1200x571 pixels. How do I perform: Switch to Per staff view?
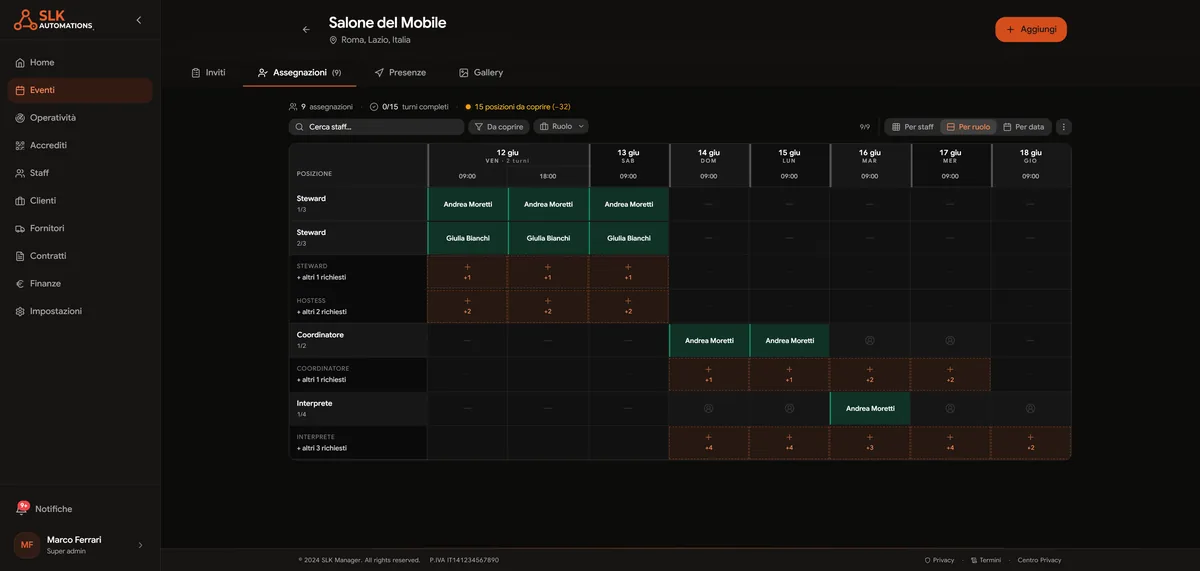tap(912, 127)
